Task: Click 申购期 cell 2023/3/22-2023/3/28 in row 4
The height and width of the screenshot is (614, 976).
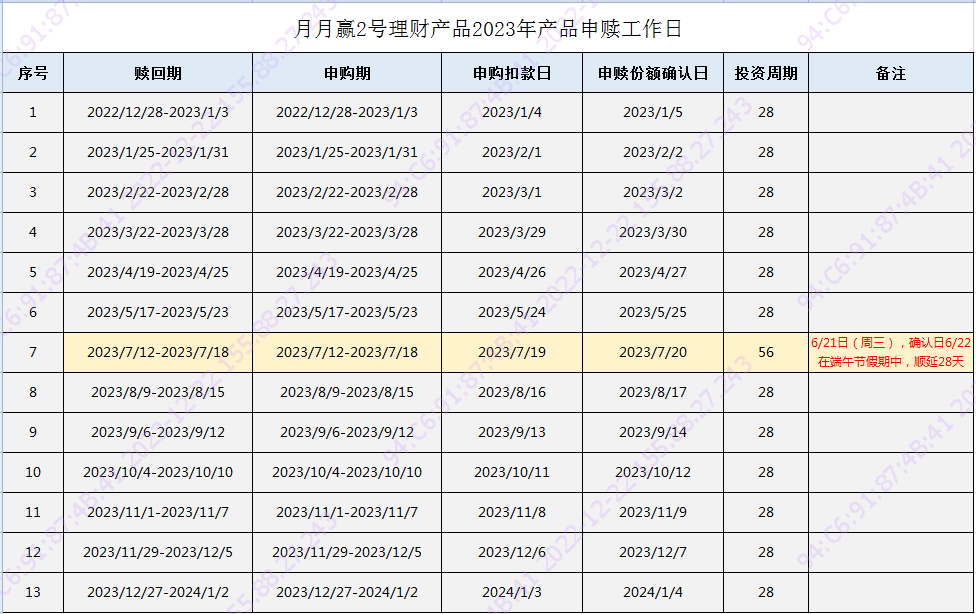Action: click(x=347, y=232)
